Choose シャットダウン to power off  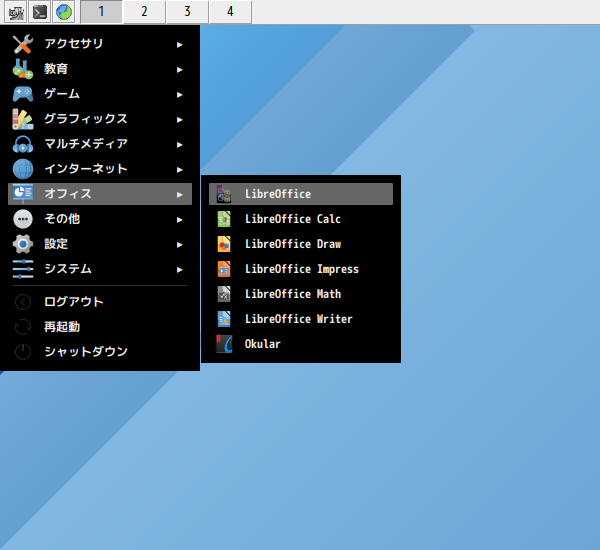[100, 352]
